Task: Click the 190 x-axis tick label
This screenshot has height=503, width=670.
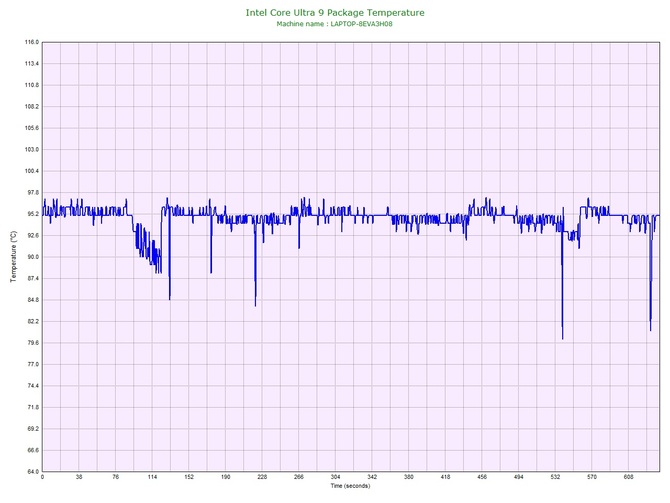Action: (226, 477)
